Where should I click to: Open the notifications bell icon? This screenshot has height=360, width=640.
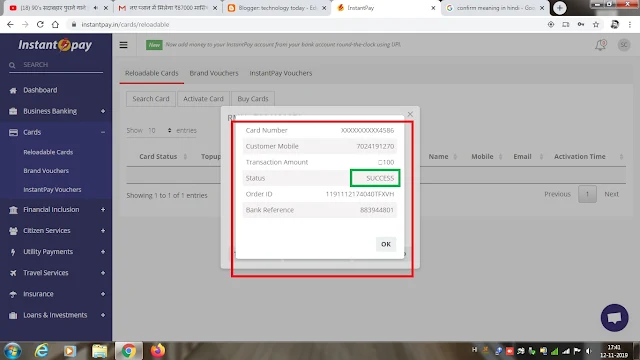click(x=600, y=45)
